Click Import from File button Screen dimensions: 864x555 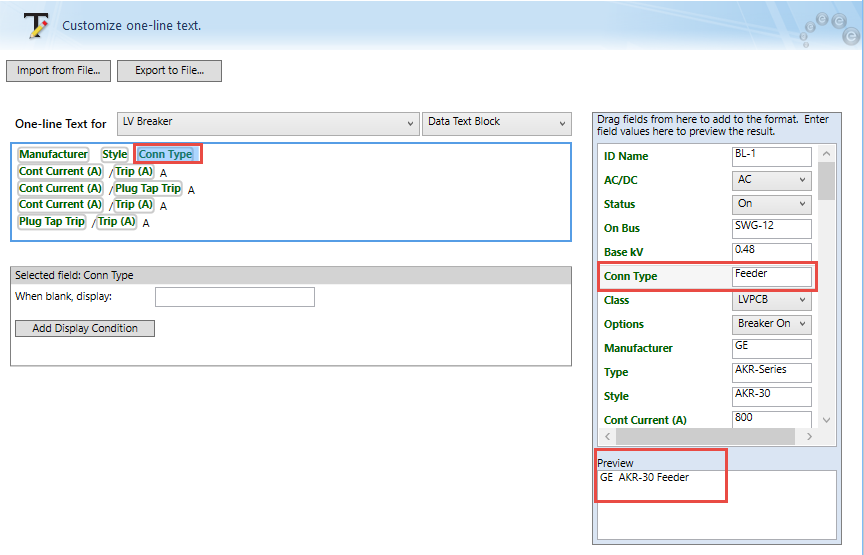click(58, 71)
